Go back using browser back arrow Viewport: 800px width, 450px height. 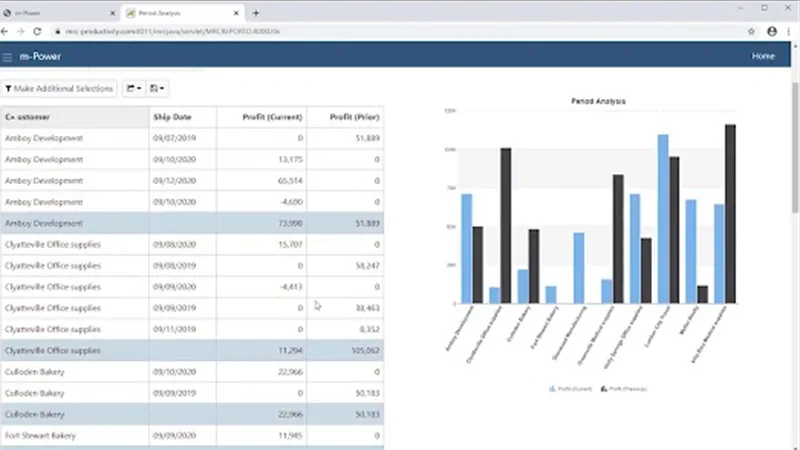pos(5,32)
